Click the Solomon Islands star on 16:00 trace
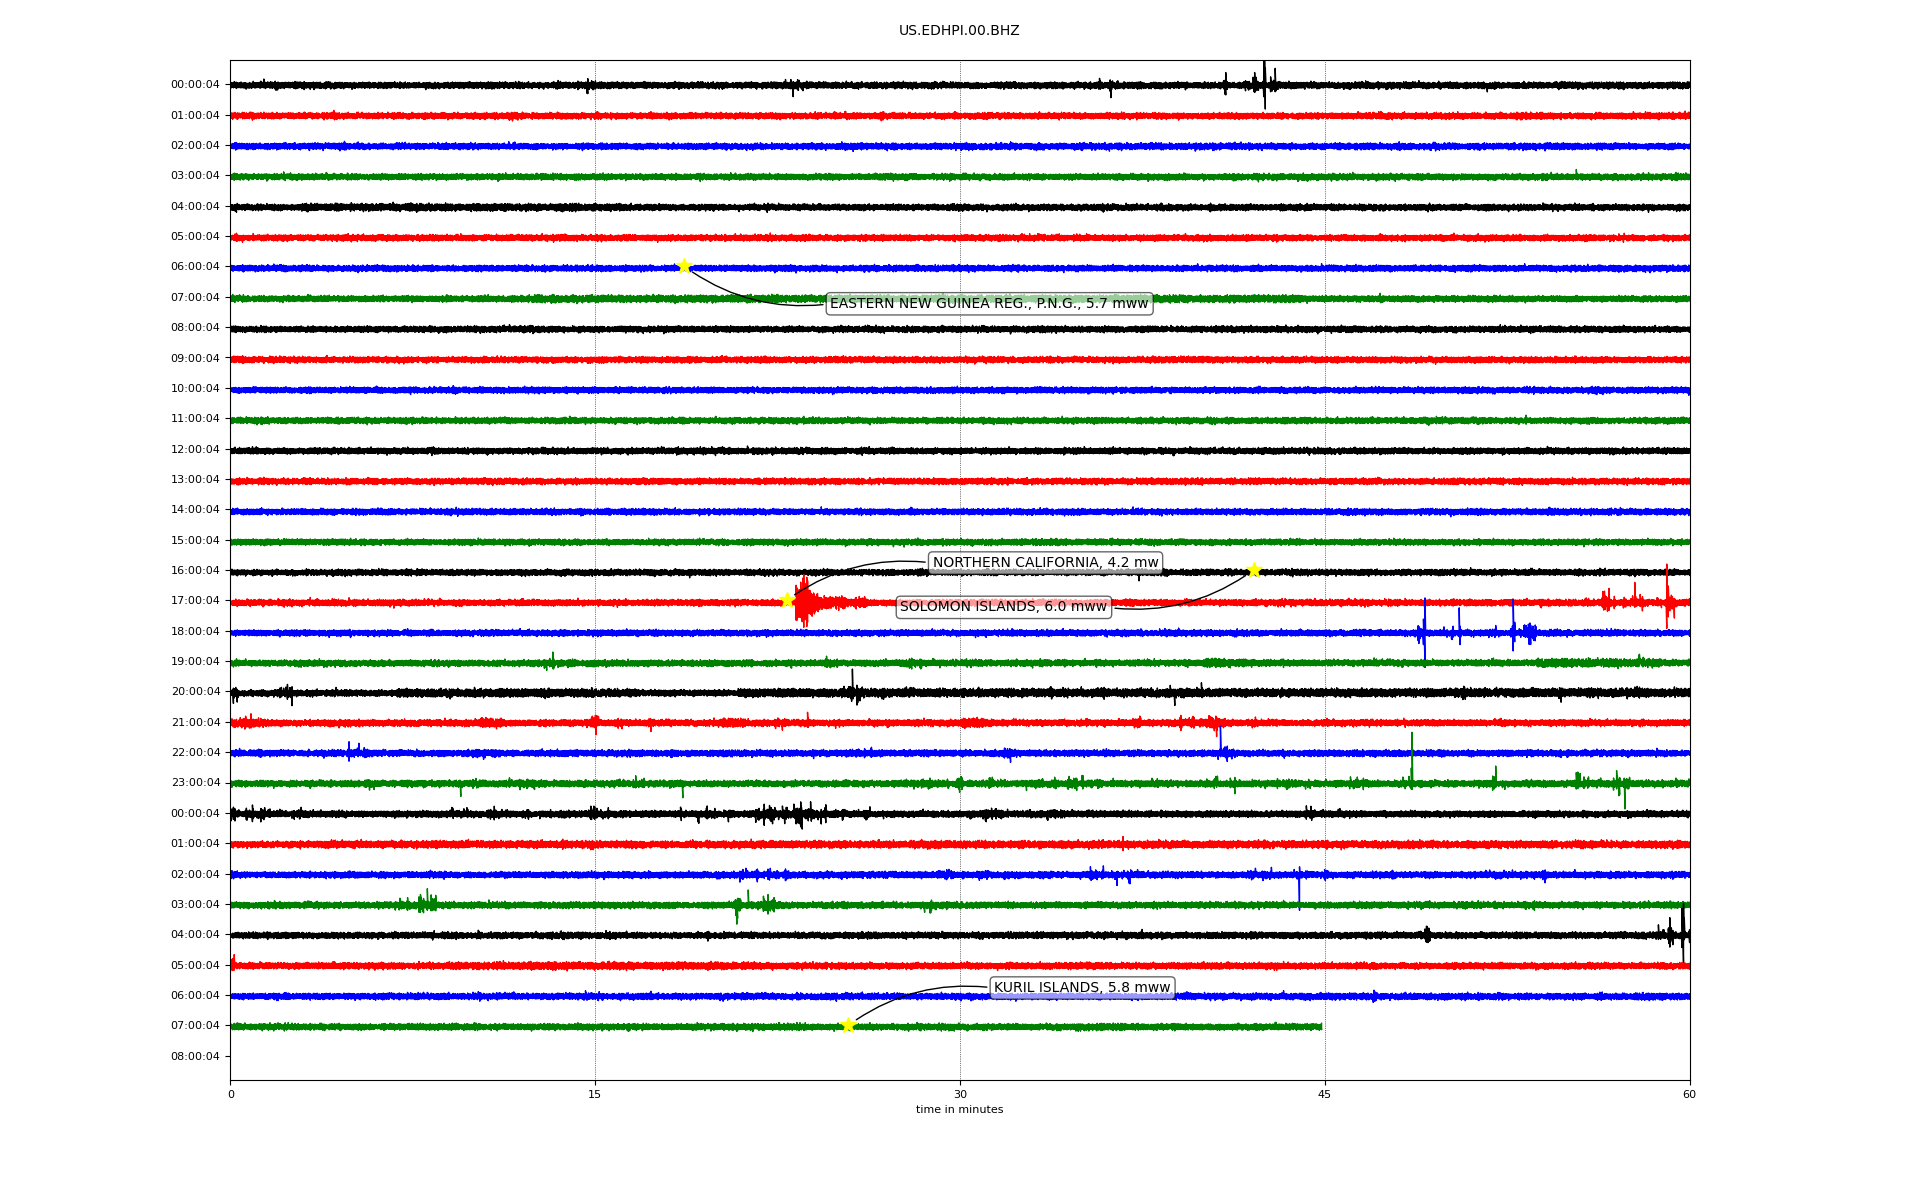This screenshot has height=1200, width=1920. pos(1254,570)
